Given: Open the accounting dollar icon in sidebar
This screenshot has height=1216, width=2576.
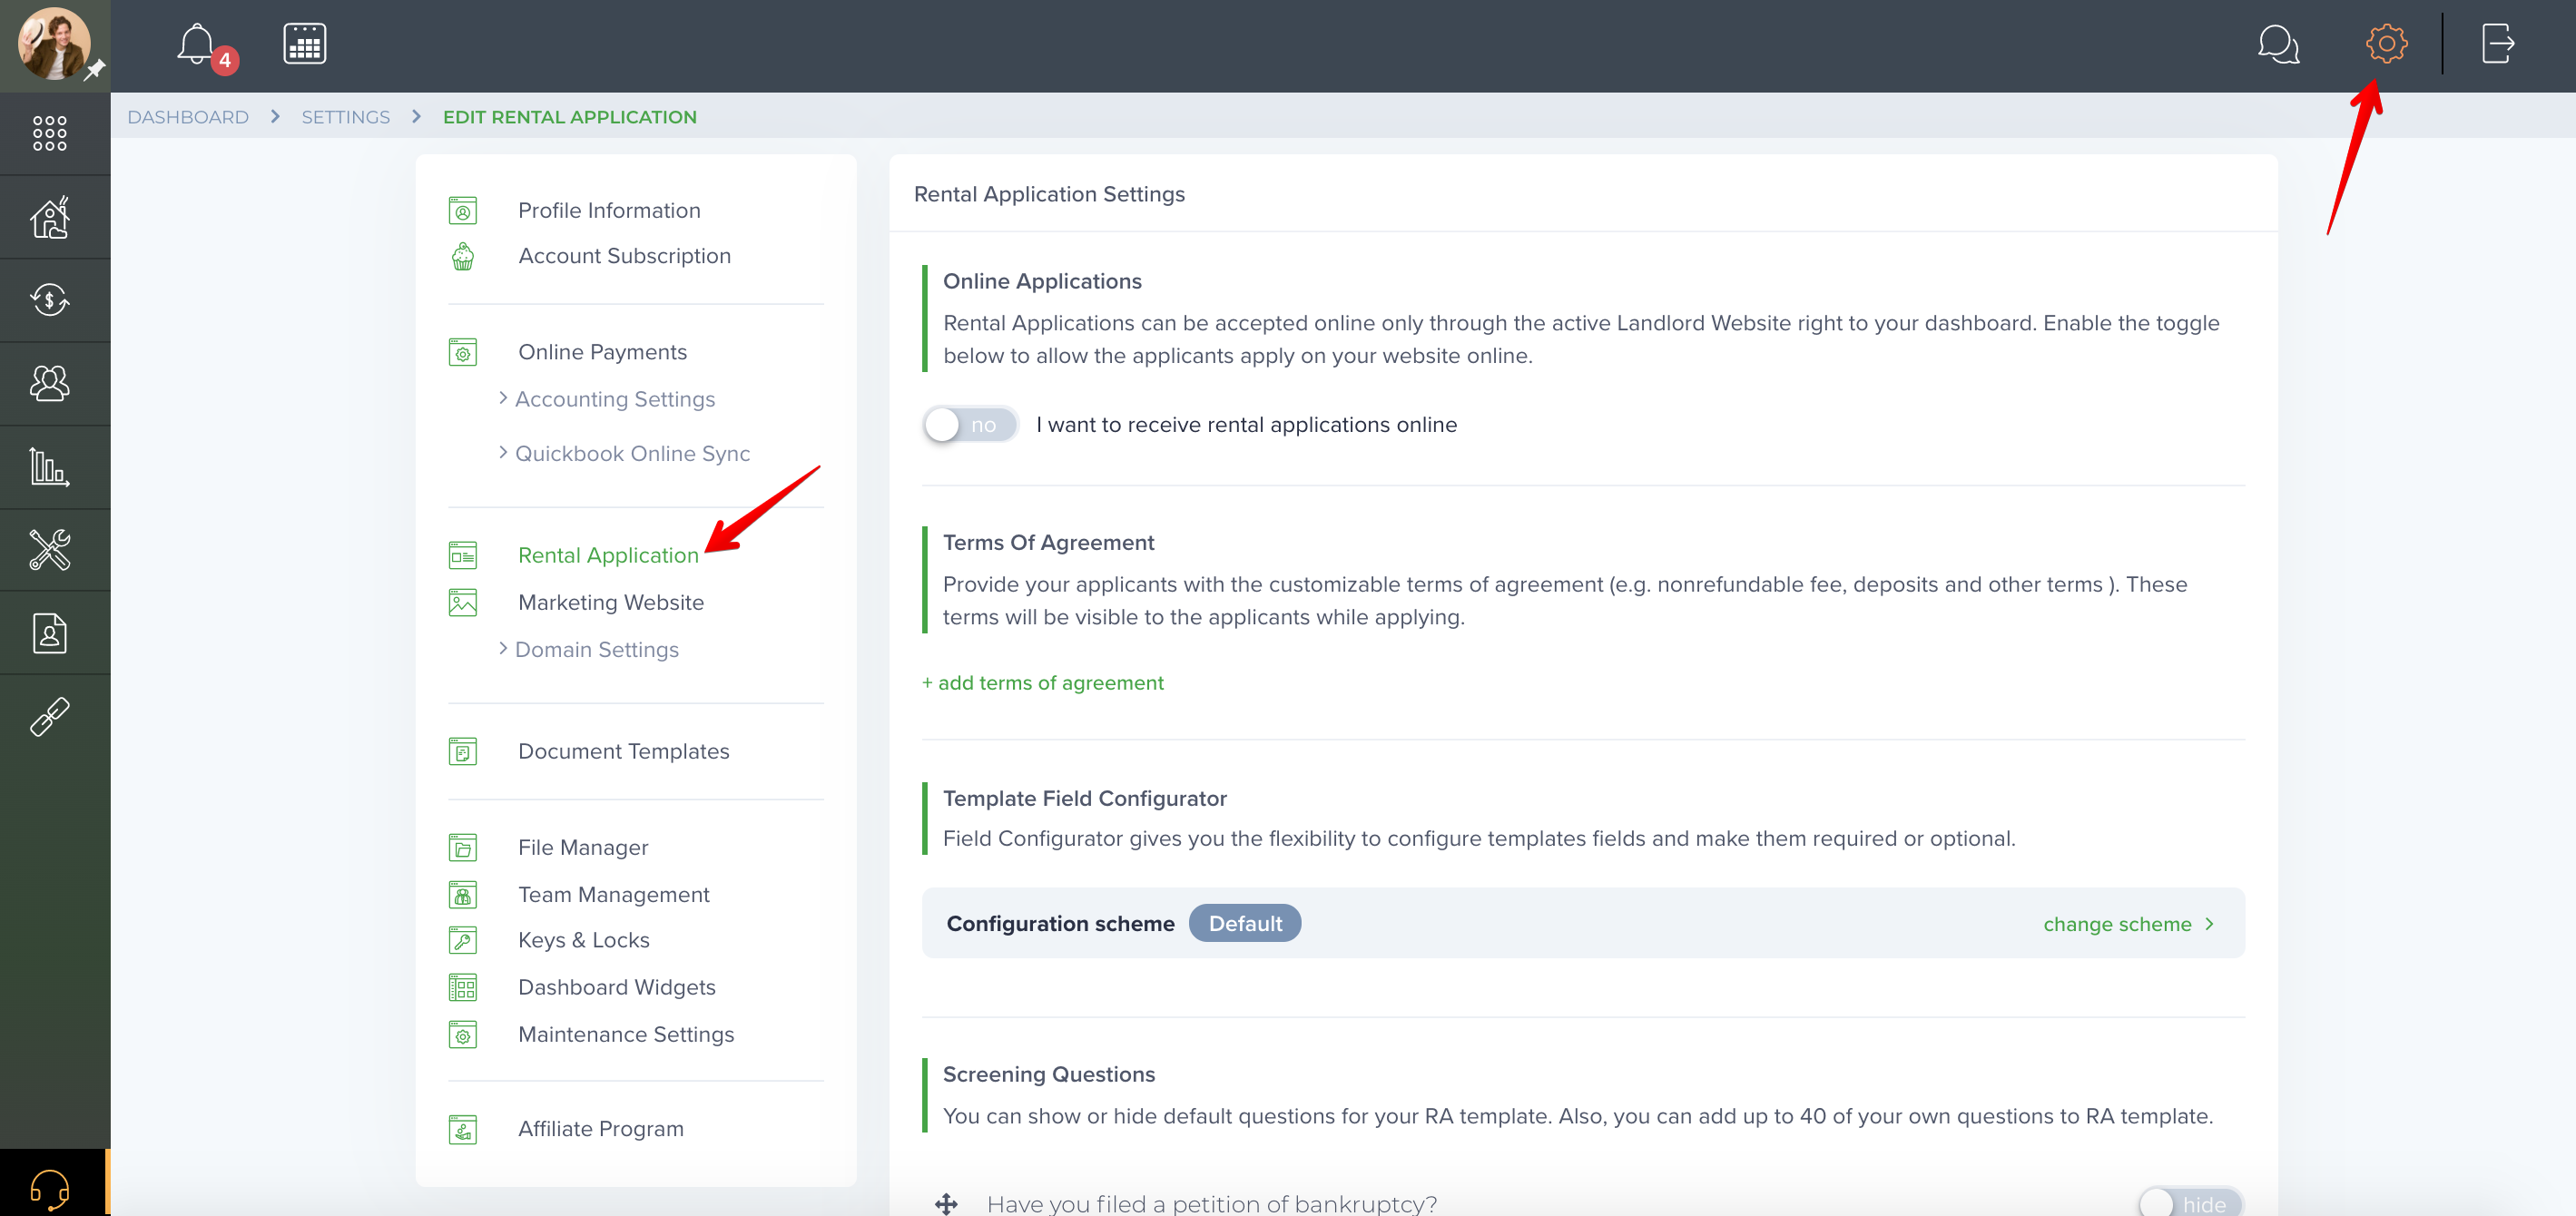Looking at the screenshot, I should (x=50, y=300).
